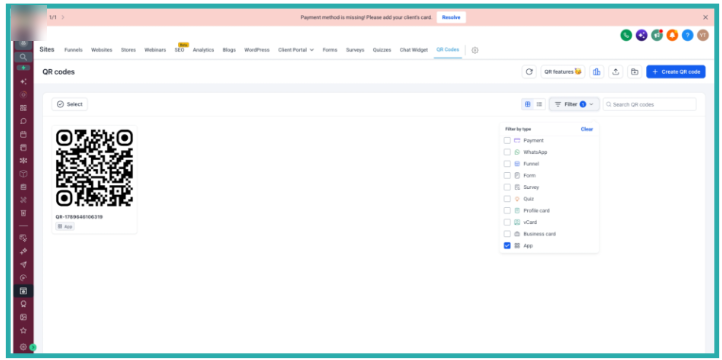Open the Websites tab
722x360 pixels.
(x=101, y=50)
